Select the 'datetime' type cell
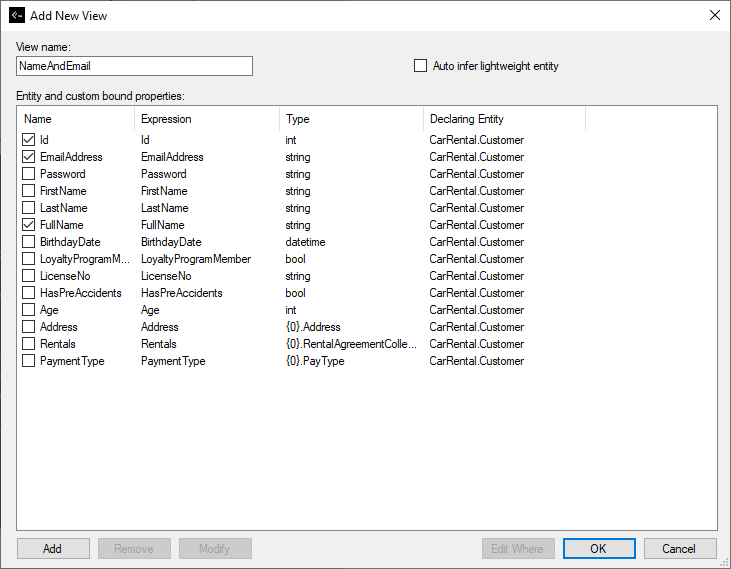The image size is (731, 569). (x=305, y=242)
